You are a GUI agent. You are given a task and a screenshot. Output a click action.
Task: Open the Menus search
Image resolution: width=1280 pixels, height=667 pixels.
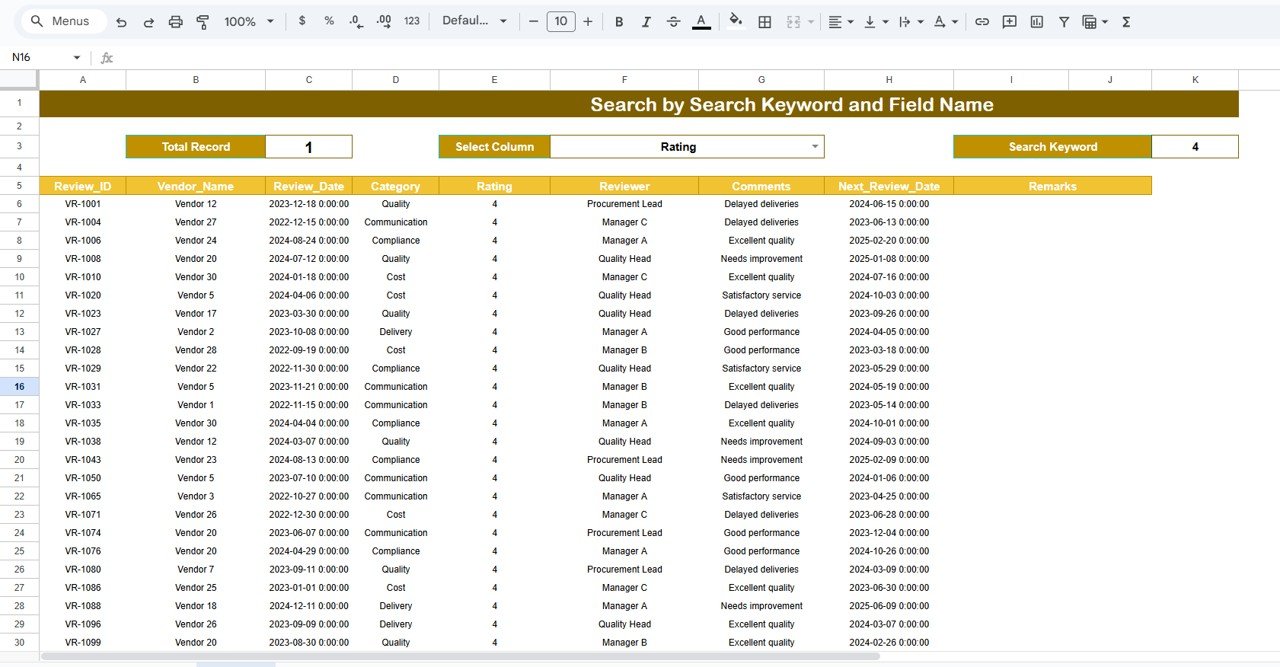(60, 20)
